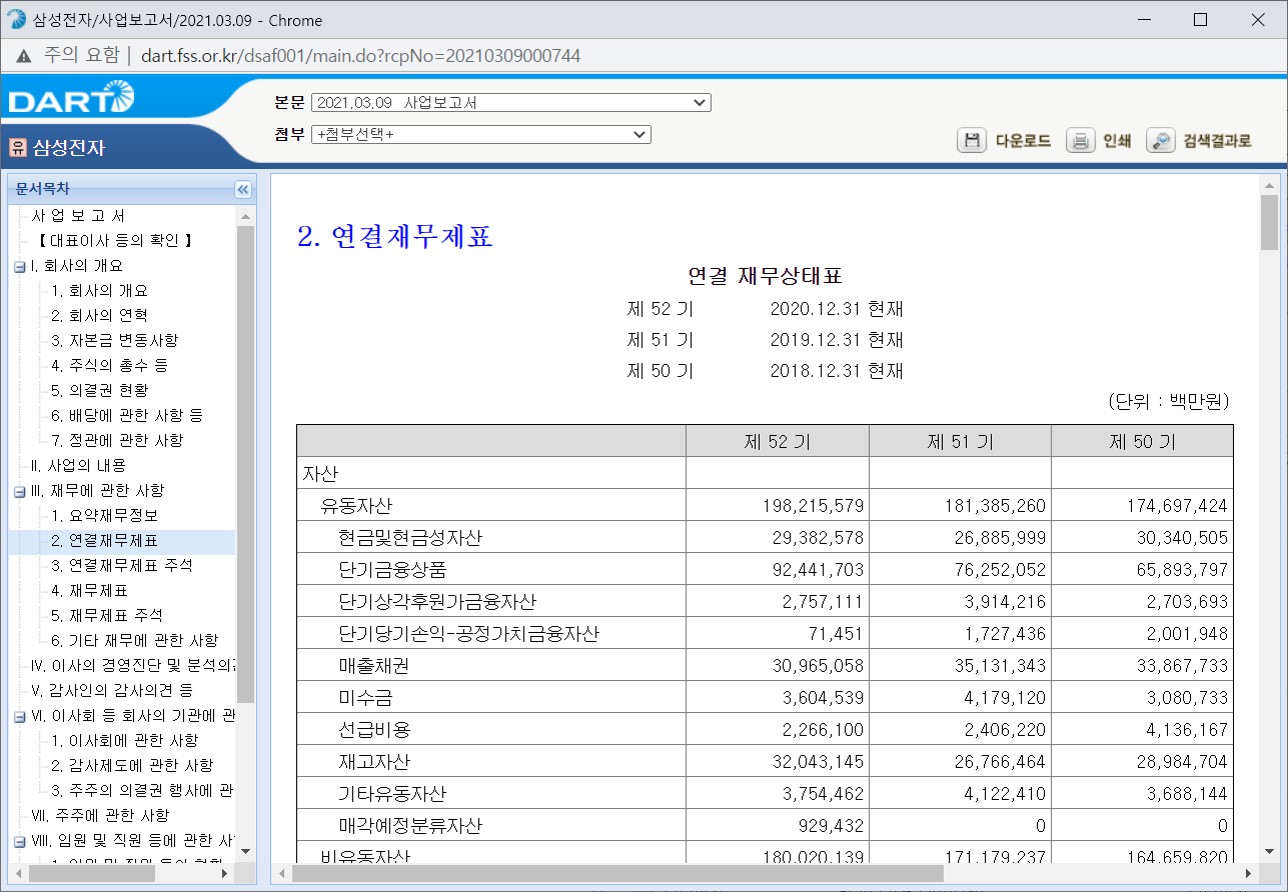
Task: Click the 미수금 value 4,179,120
Action: [1005, 698]
